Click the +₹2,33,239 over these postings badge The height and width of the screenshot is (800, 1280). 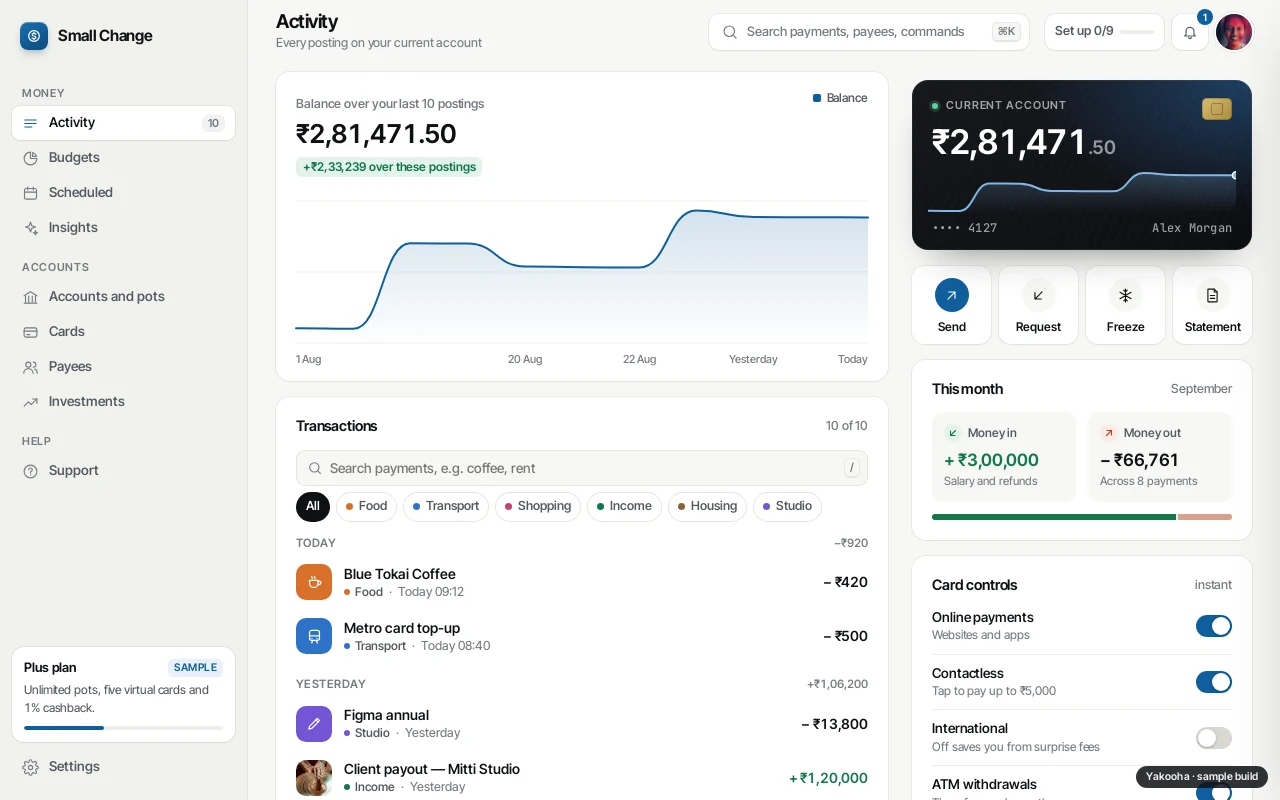[x=389, y=167]
